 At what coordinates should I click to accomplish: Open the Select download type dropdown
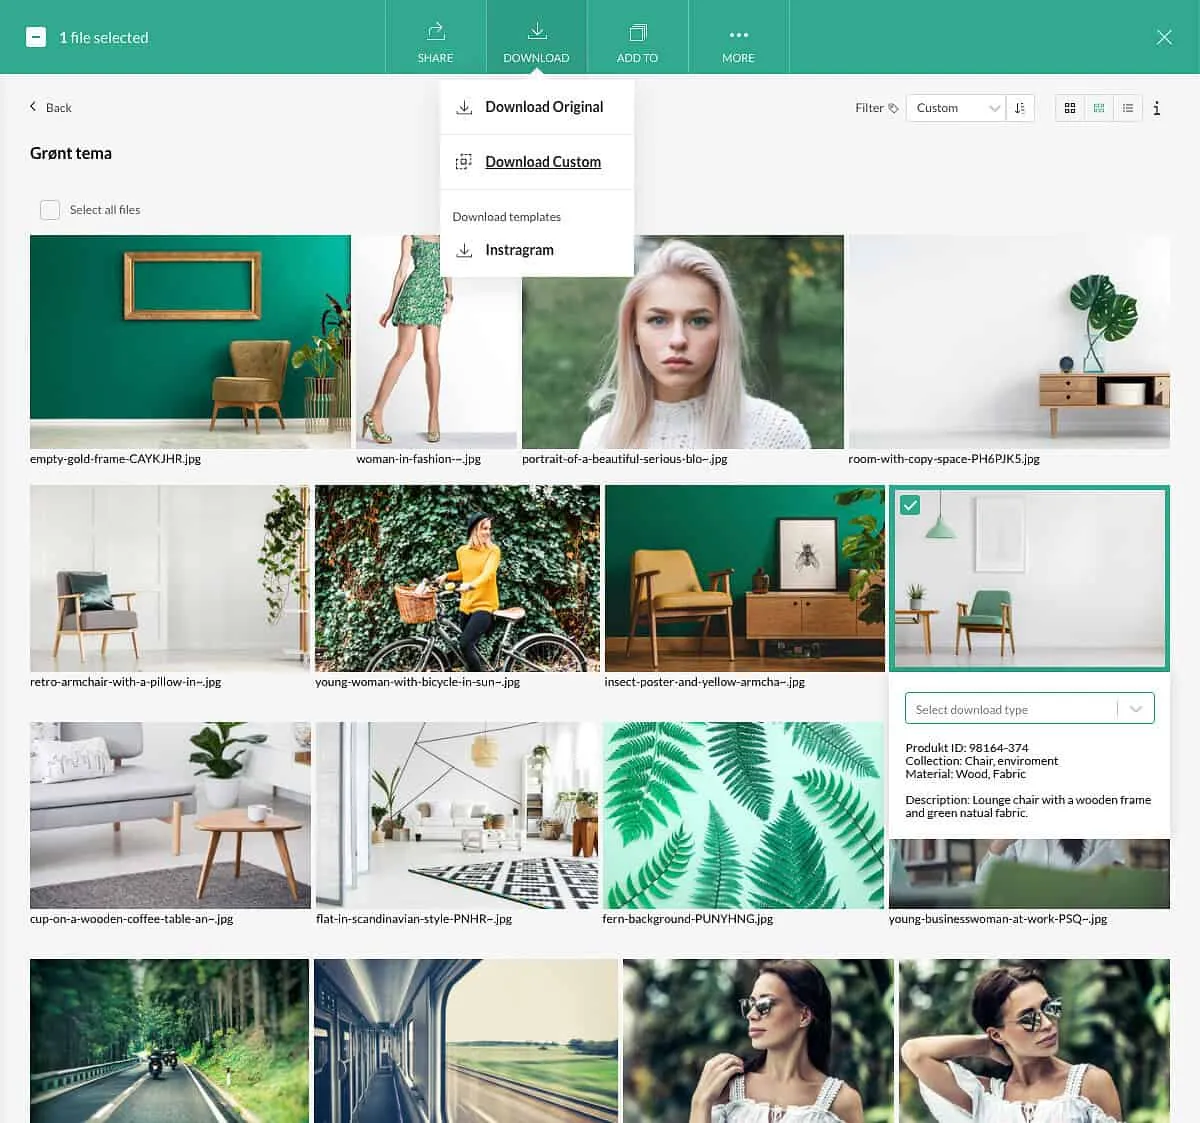[x=1030, y=709]
